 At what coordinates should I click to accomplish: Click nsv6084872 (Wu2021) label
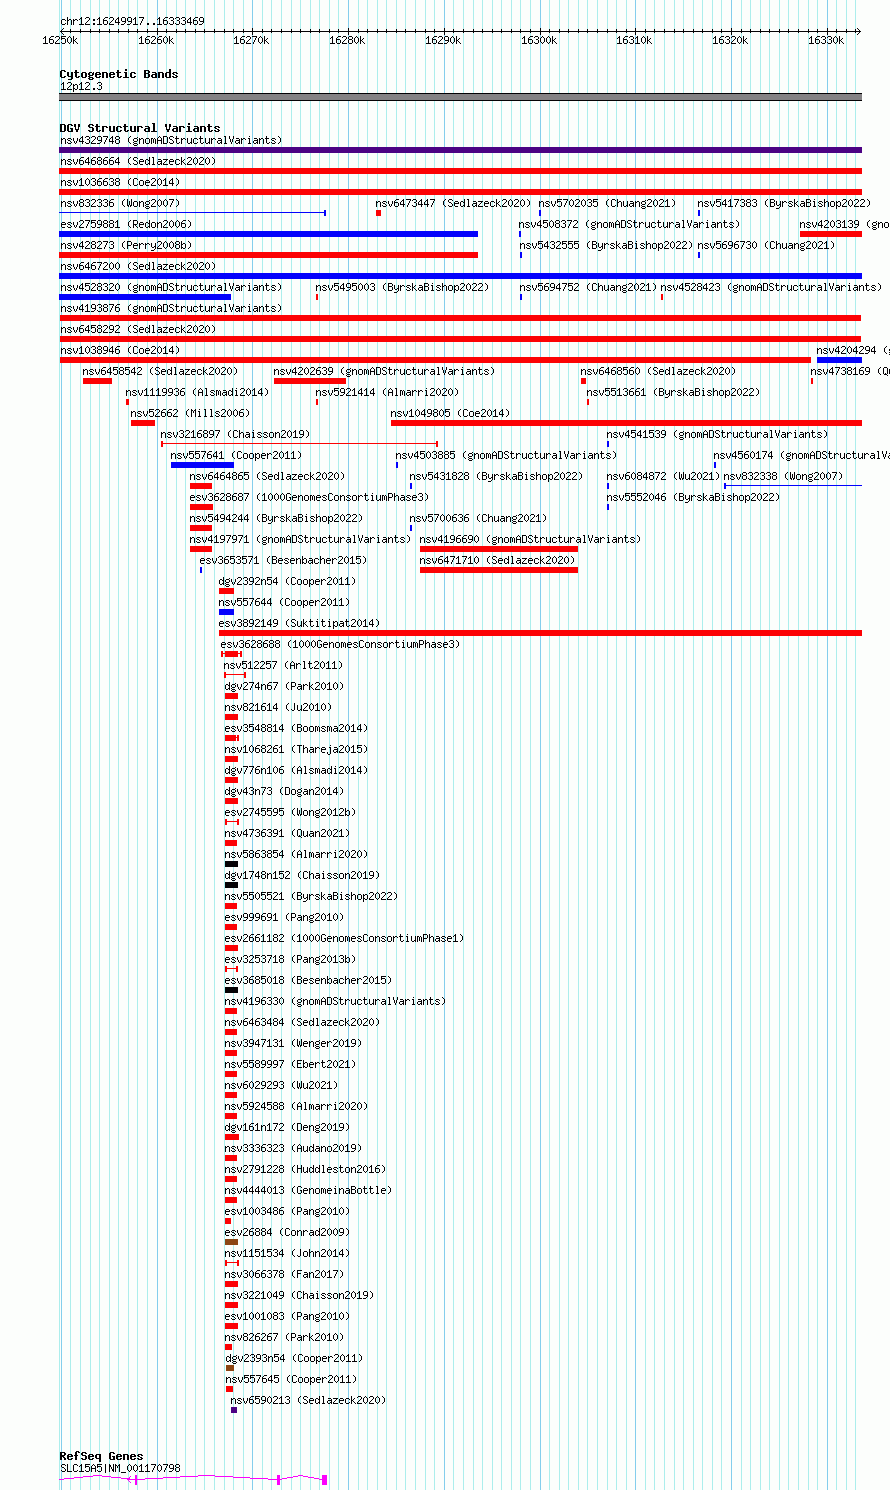[x=662, y=476]
